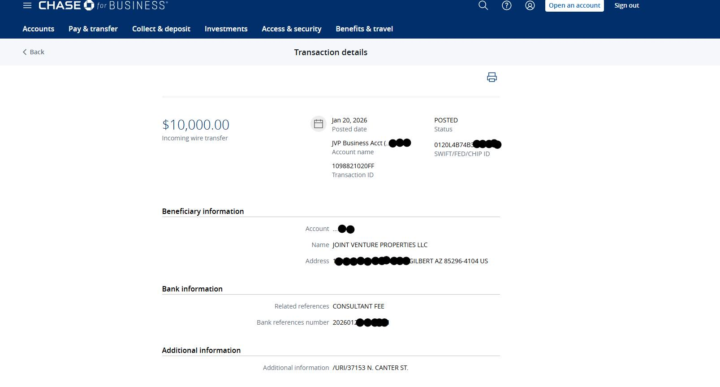720x387 pixels.
Task: Click the help question mark icon
Action: pyautogui.click(x=506, y=6)
